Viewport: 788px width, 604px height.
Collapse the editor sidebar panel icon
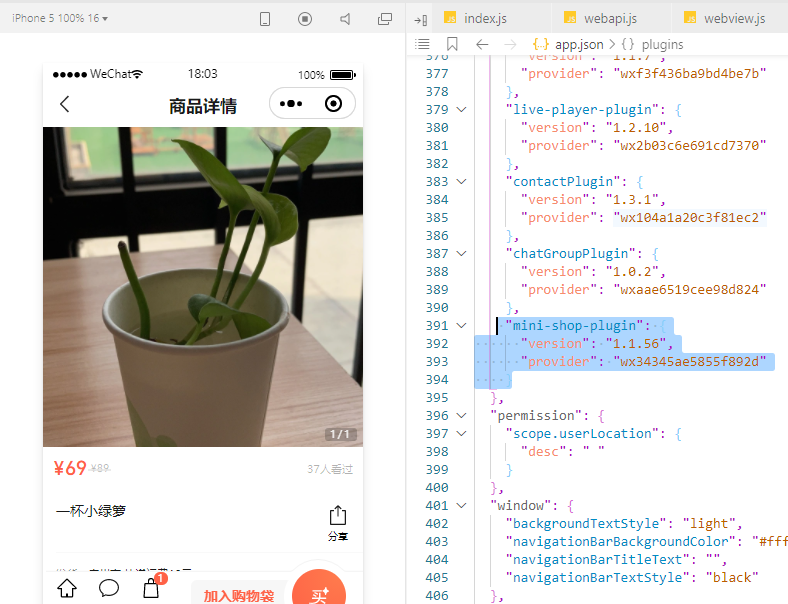coord(421,20)
